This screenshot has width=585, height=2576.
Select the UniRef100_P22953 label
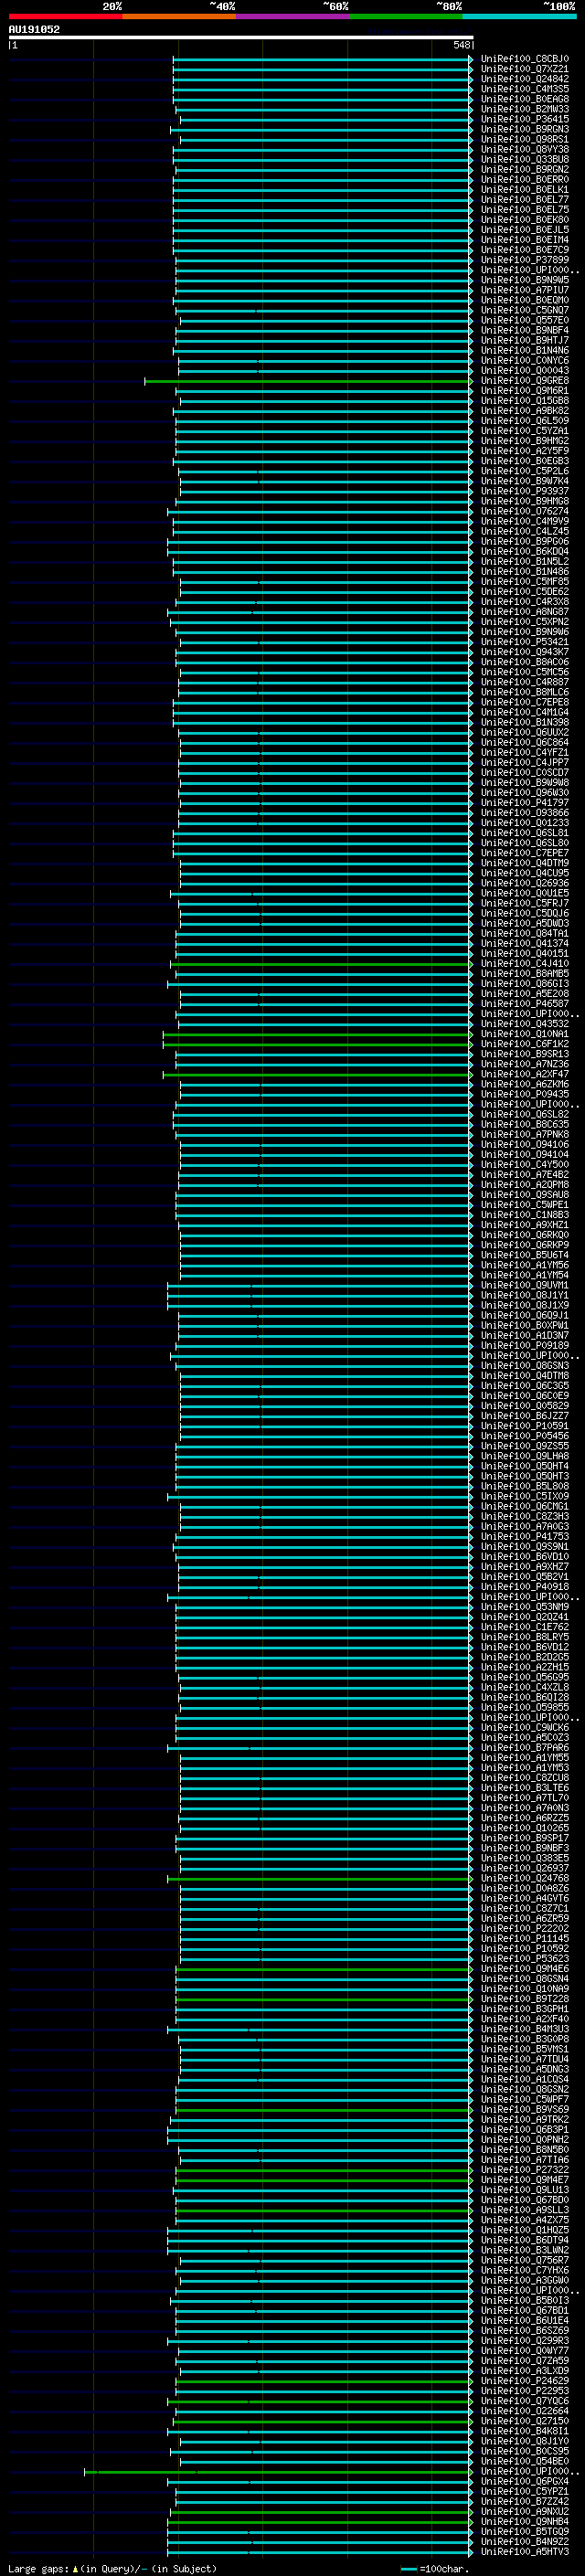coord(524,2391)
